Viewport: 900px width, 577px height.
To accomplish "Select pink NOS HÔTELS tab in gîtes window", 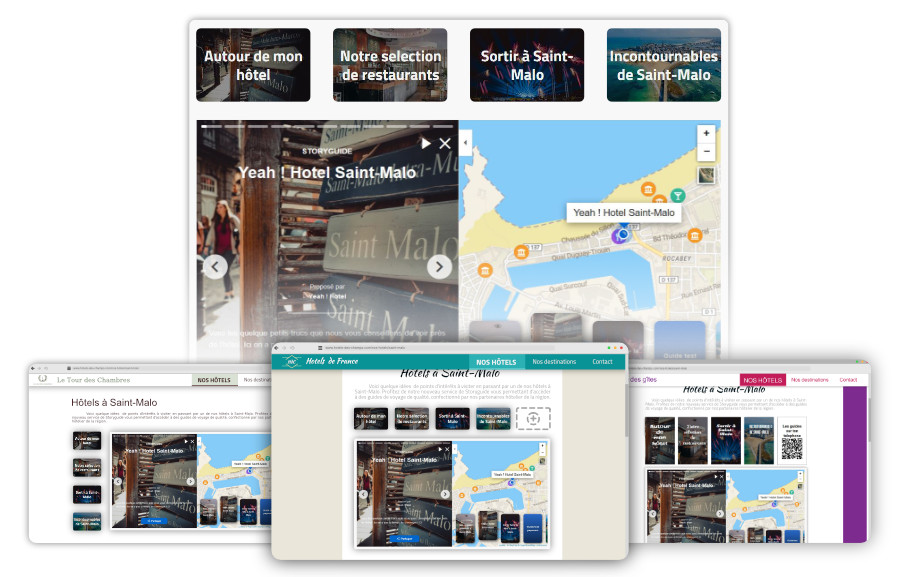I will coord(762,380).
